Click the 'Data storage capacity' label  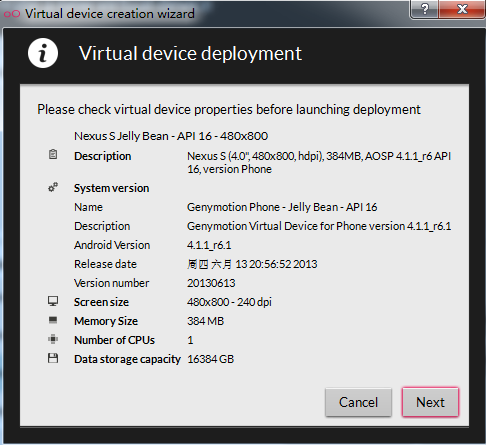(127, 359)
